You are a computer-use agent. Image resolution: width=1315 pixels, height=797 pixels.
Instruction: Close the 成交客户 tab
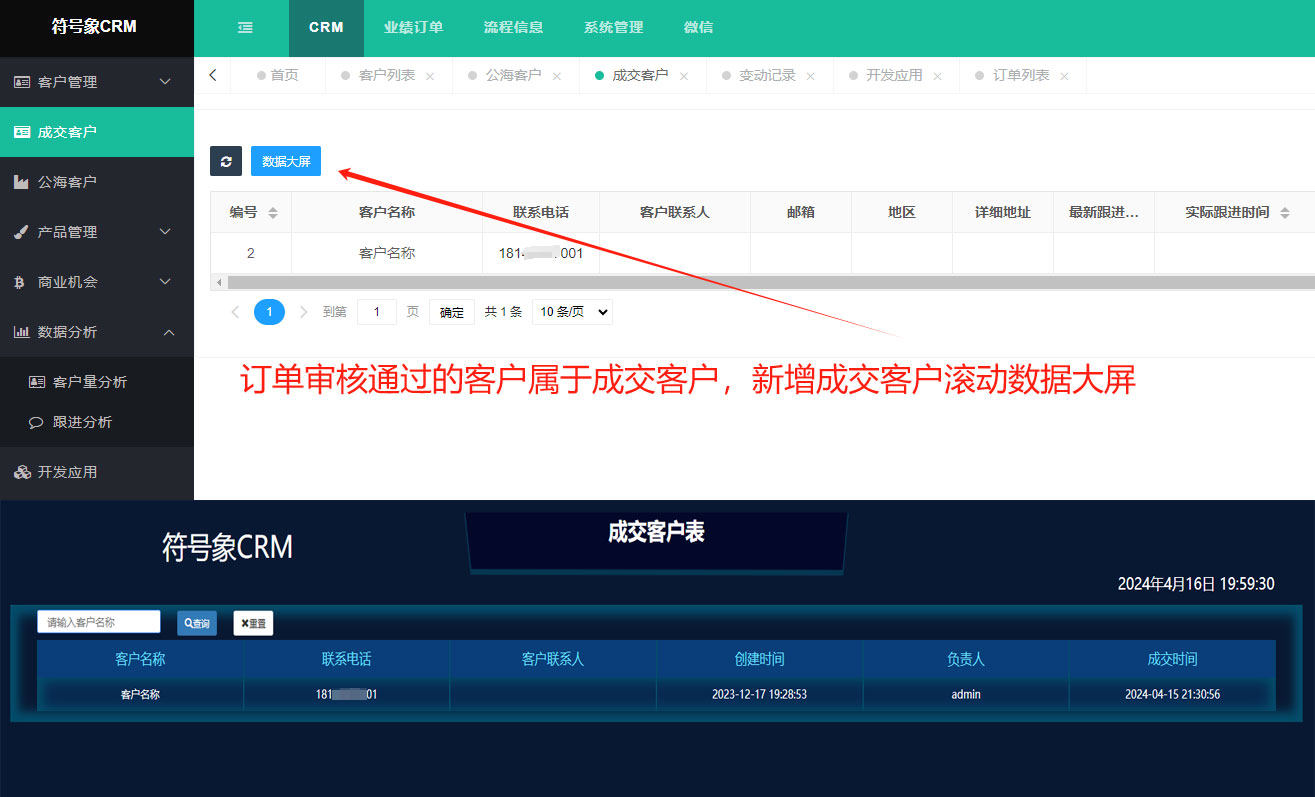(x=684, y=76)
